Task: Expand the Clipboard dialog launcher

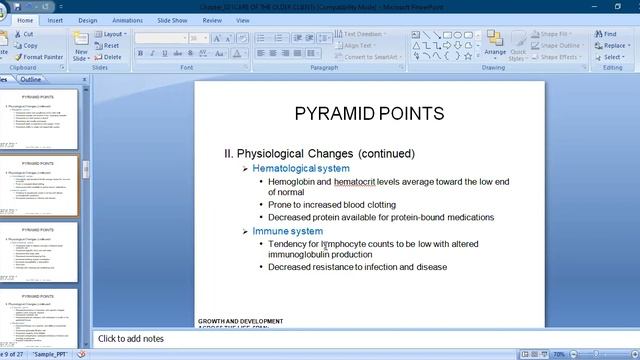Action: 62,67
